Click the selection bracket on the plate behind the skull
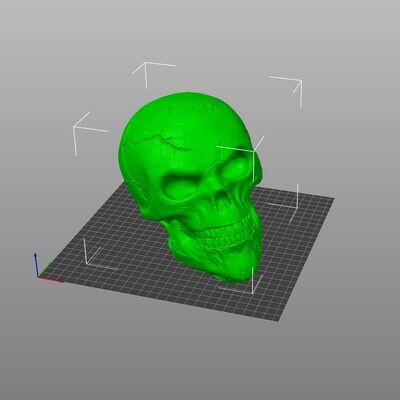The image size is (400, 400). [284, 203]
